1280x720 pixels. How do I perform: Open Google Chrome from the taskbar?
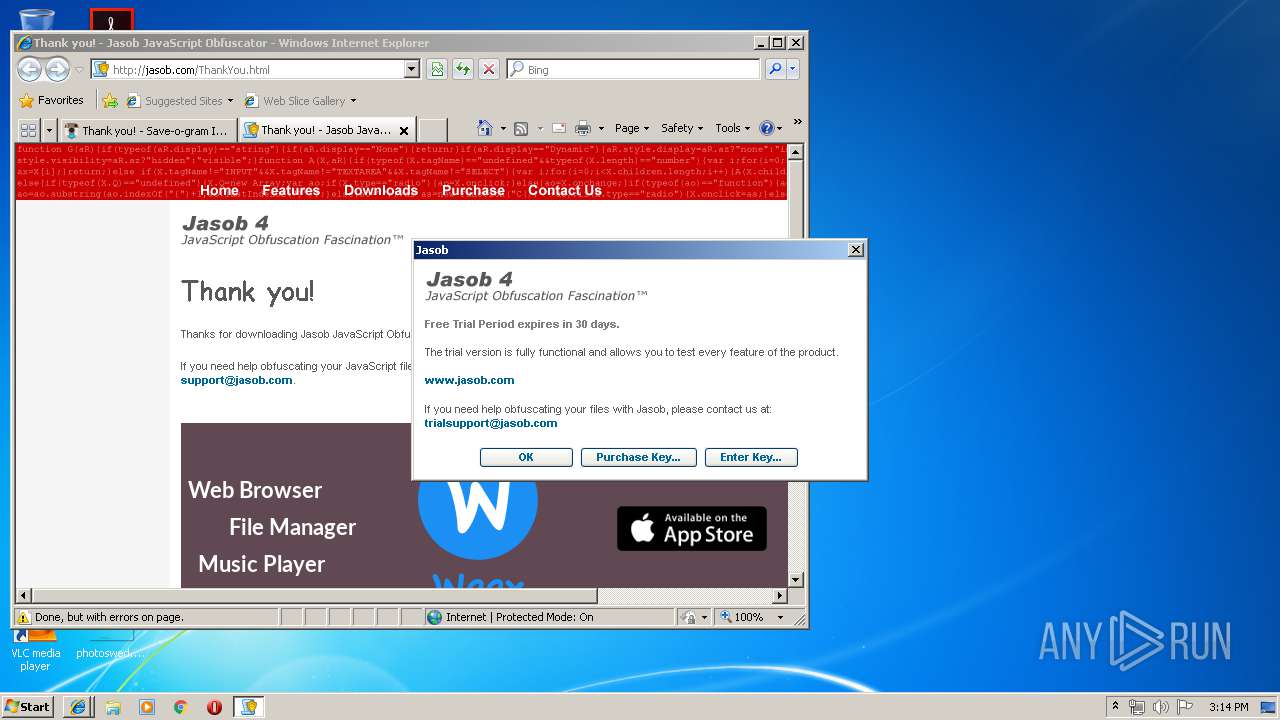point(181,707)
